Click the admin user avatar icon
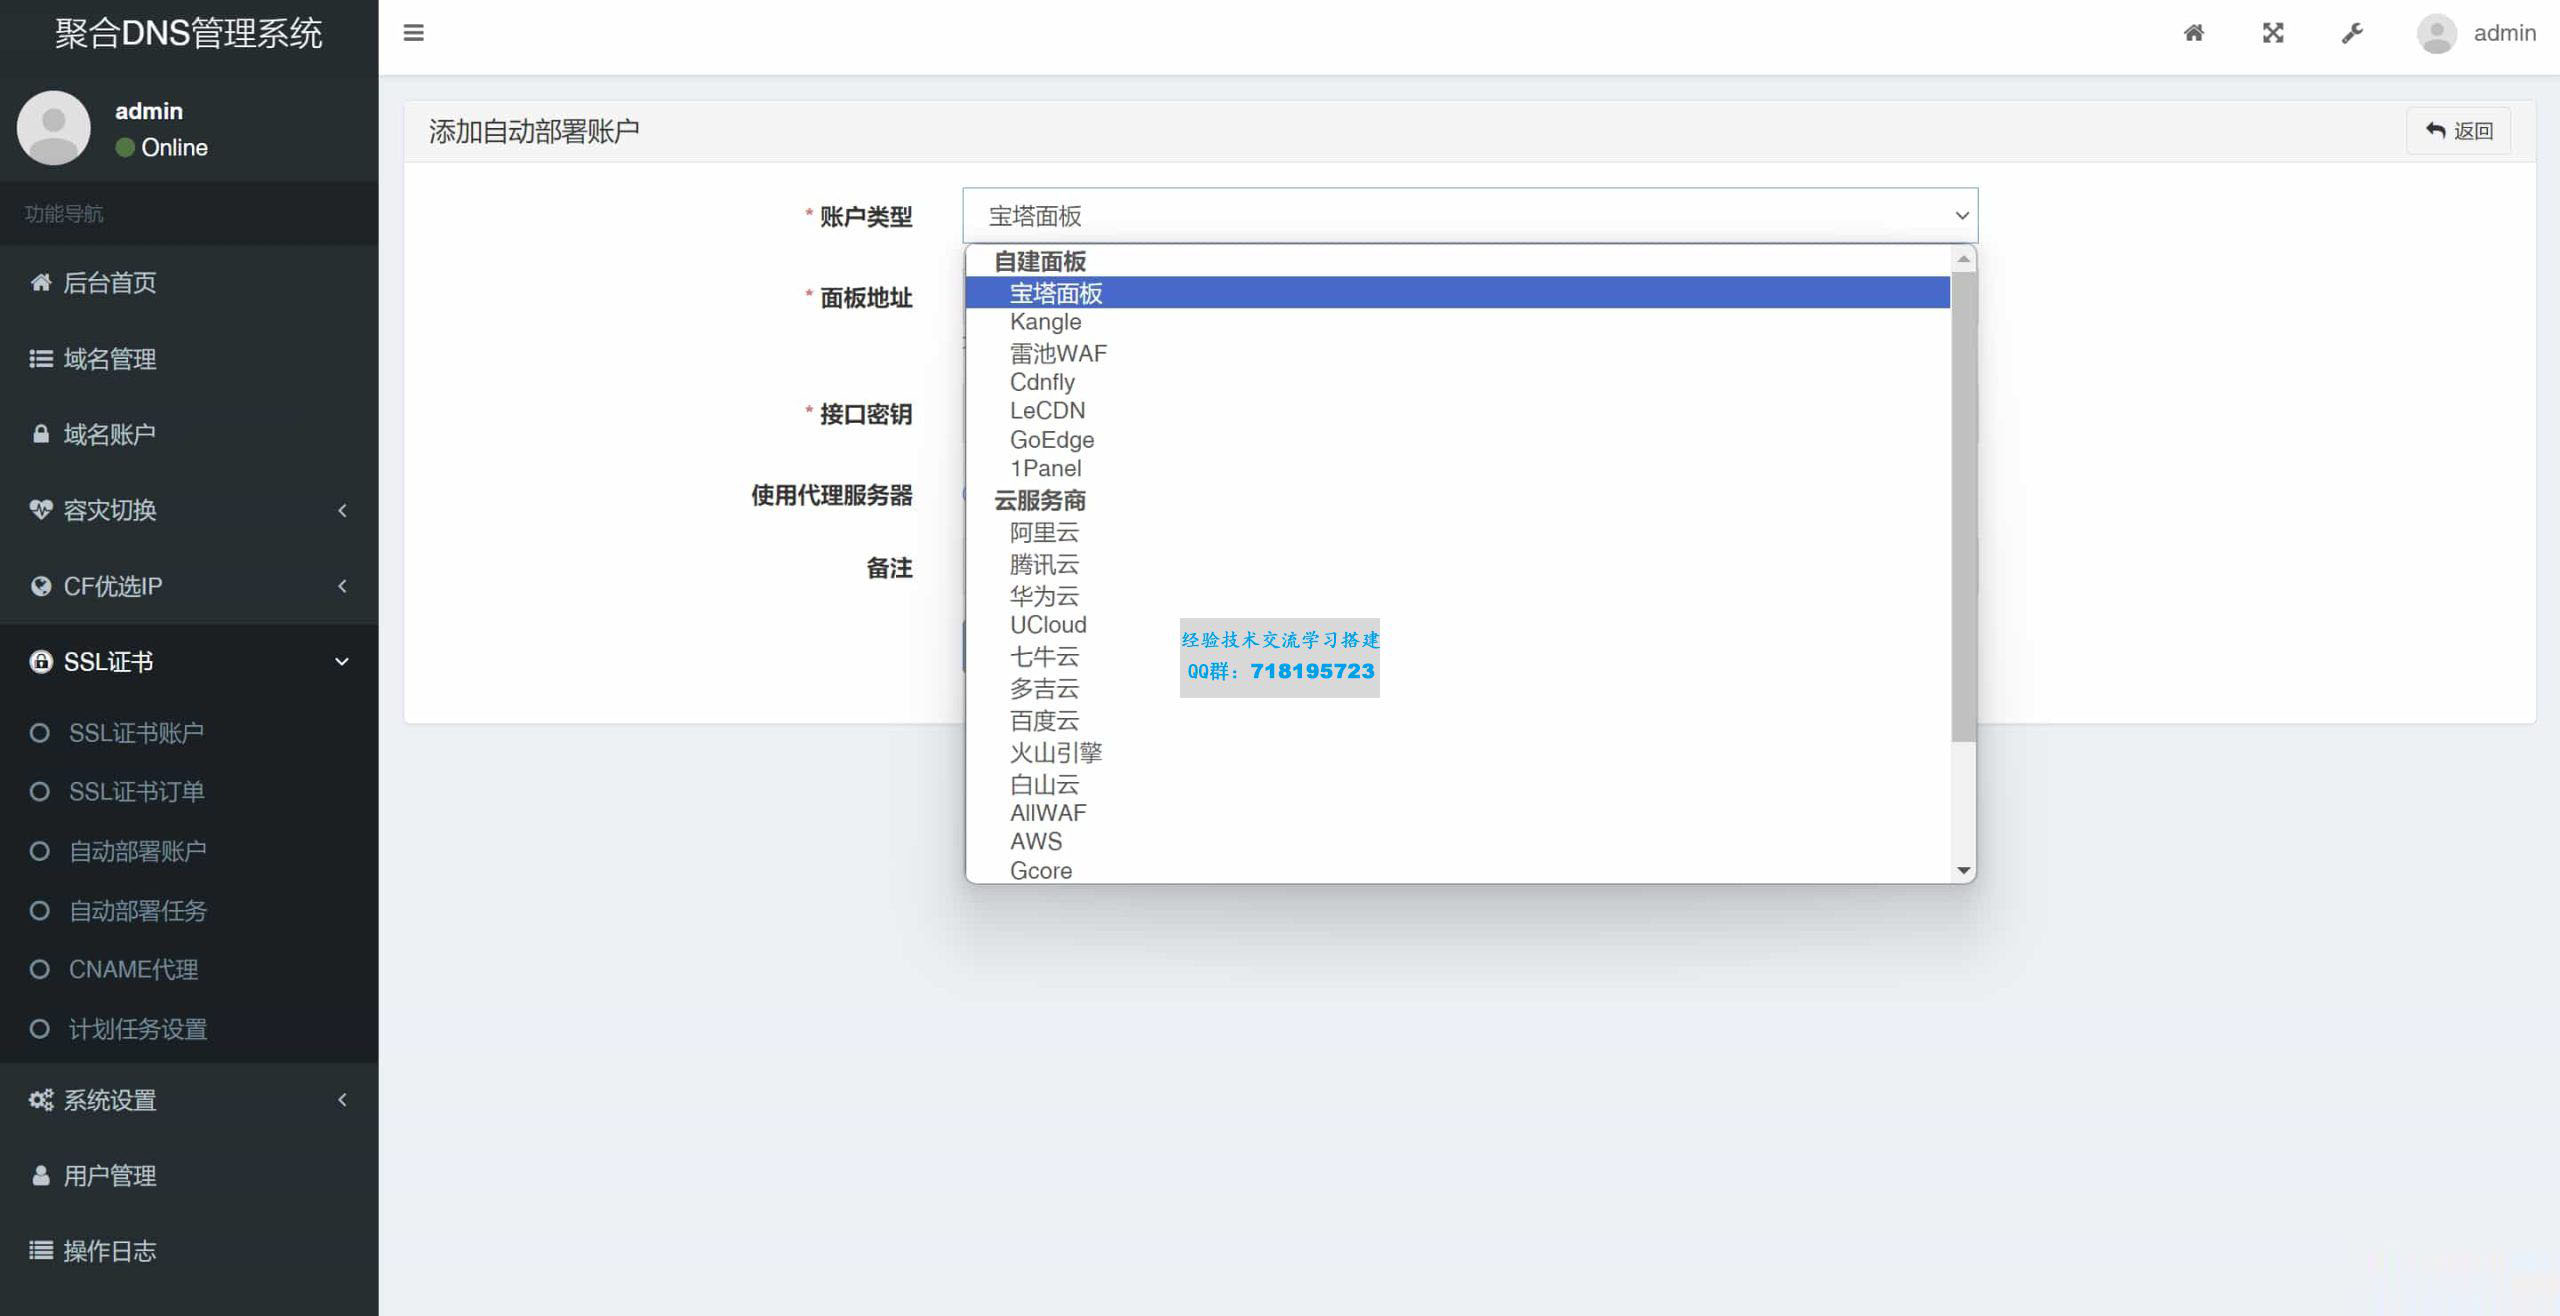 coord(2434,32)
